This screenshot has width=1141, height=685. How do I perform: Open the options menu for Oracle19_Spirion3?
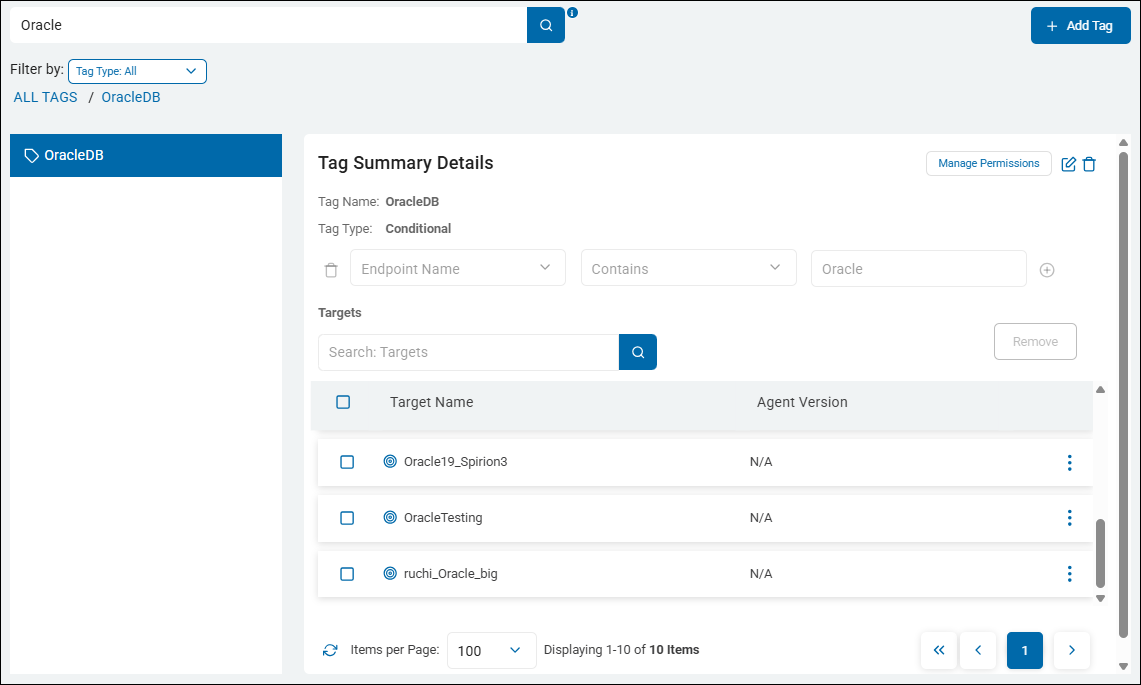point(1069,462)
